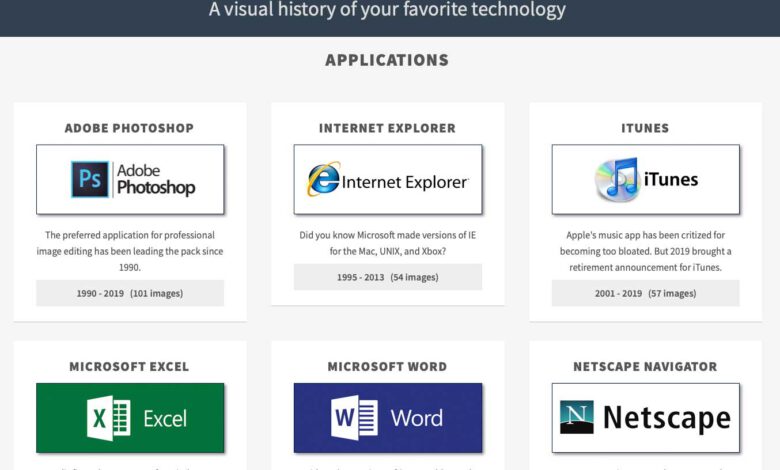The width and height of the screenshot is (780, 470).
Task: Click the iTunes music note icon
Action: click(616, 180)
